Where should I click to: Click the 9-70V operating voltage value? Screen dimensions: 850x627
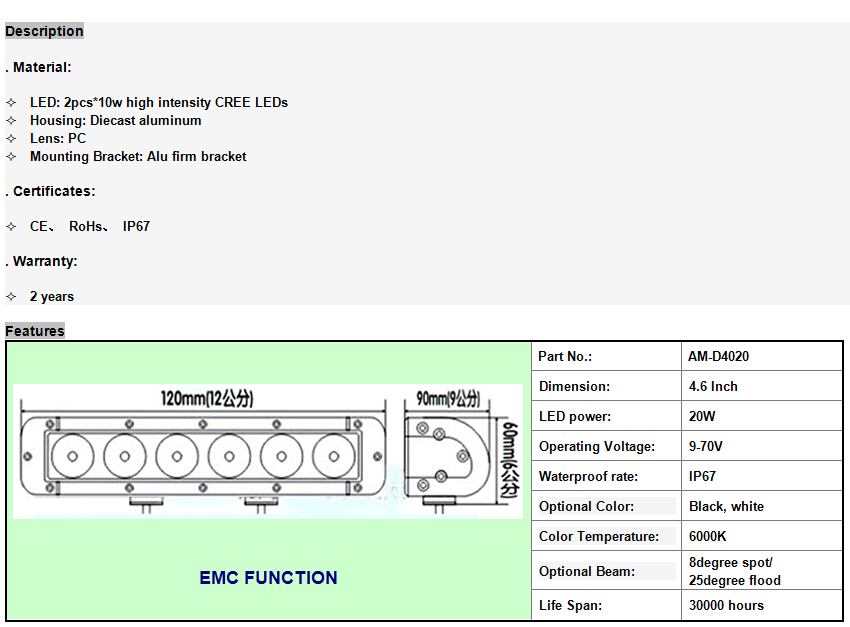(706, 446)
